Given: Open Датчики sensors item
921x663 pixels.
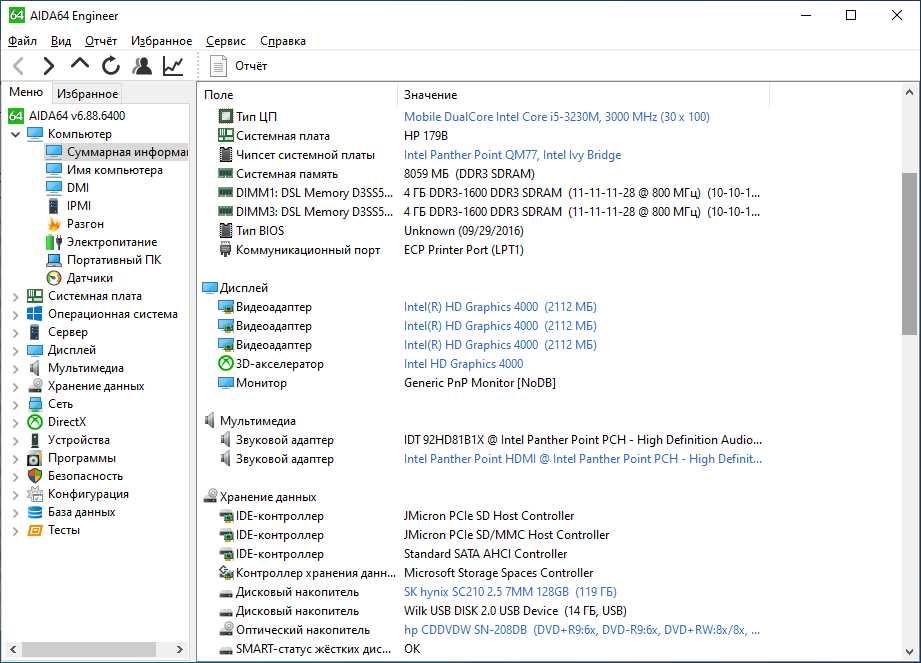Looking at the screenshot, I should 89,278.
